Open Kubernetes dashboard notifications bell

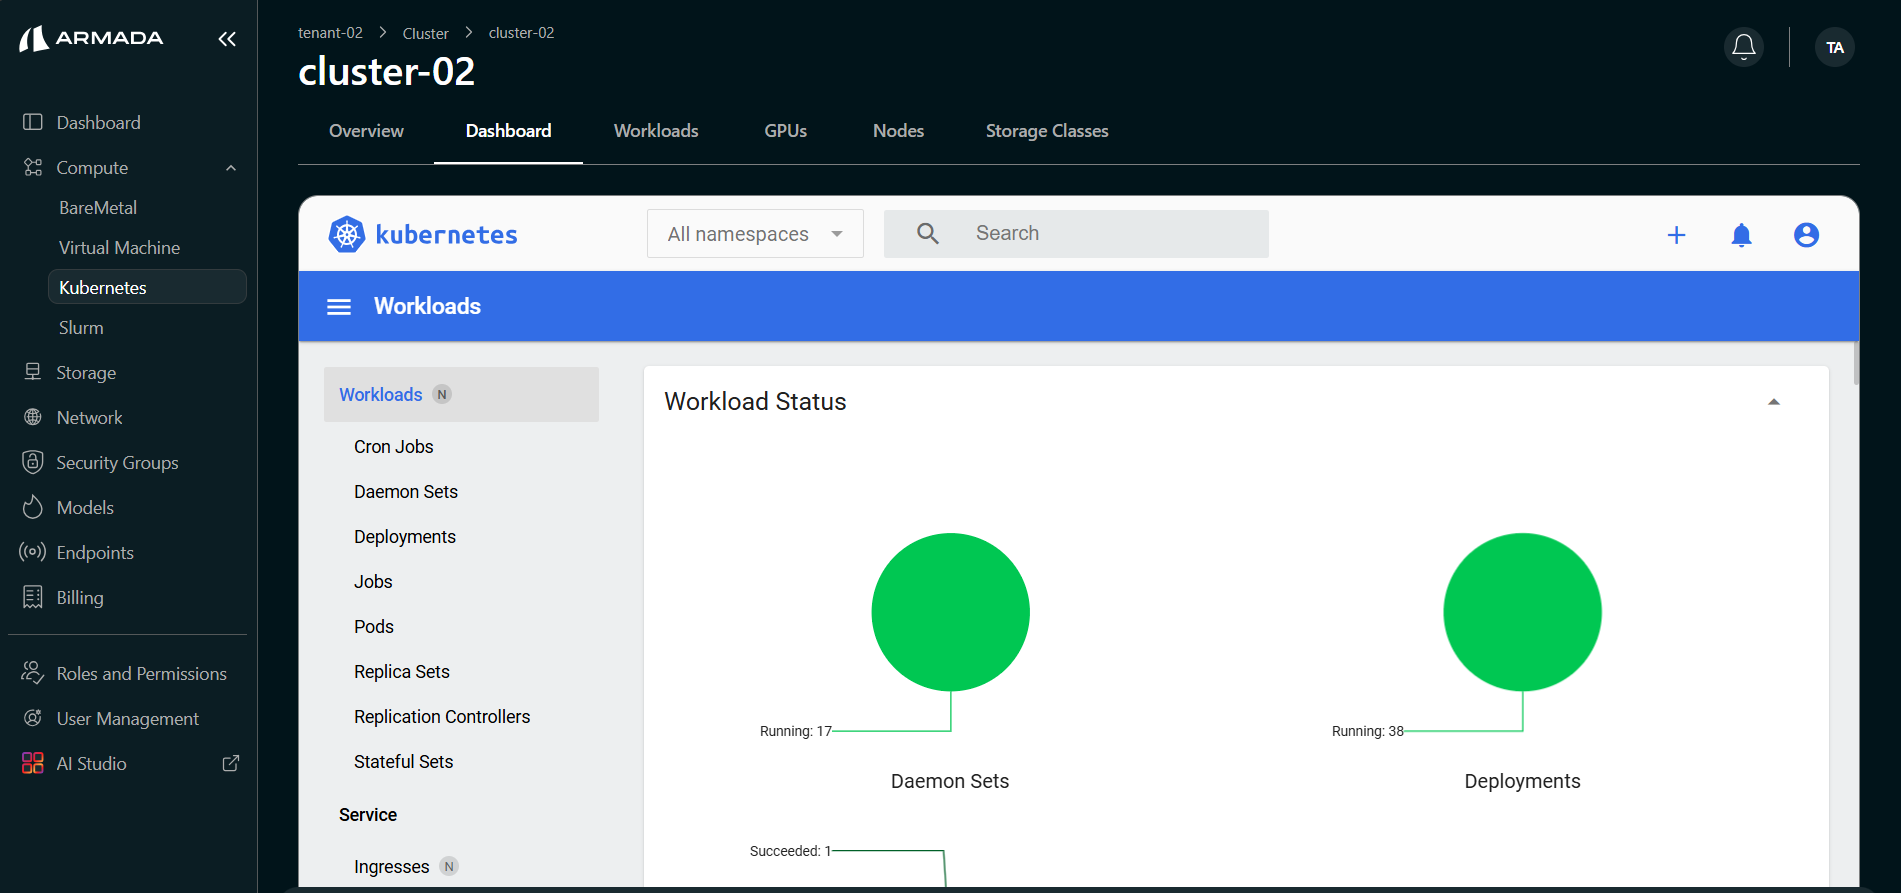(1741, 235)
